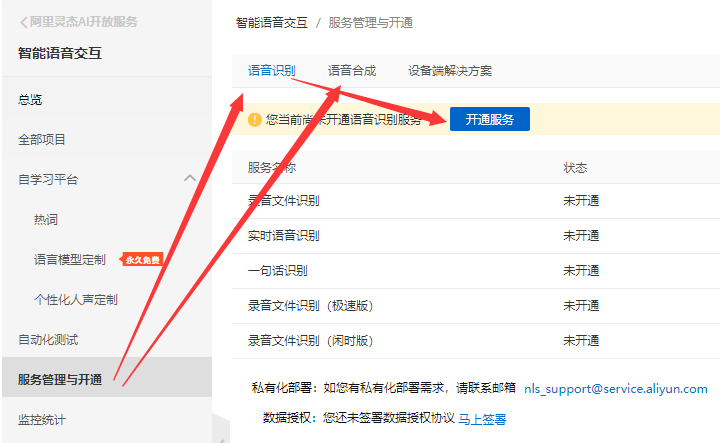Switch to the 设备端解决方案 tab

[450, 71]
